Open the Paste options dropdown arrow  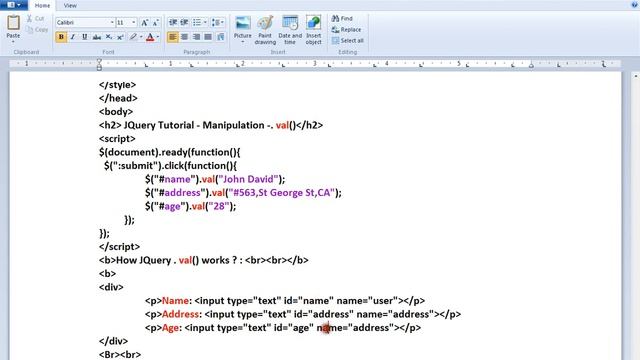pos(13,42)
